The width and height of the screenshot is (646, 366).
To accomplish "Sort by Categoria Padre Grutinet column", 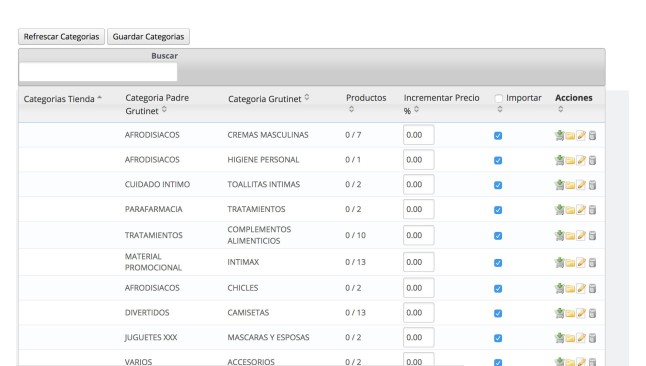I will [157, 104].
